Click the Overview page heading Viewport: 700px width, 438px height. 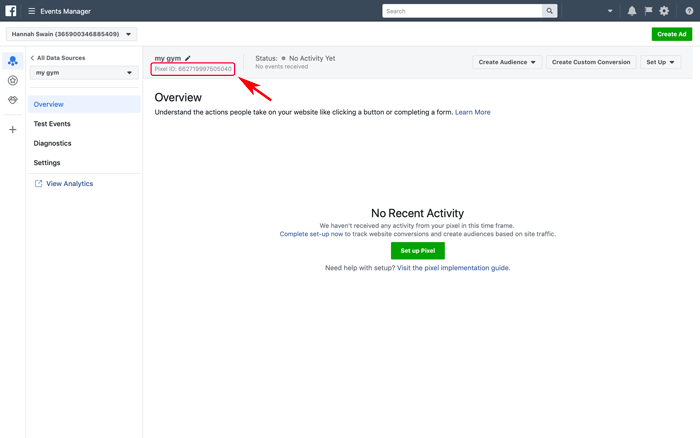click(x=178, y=97)
